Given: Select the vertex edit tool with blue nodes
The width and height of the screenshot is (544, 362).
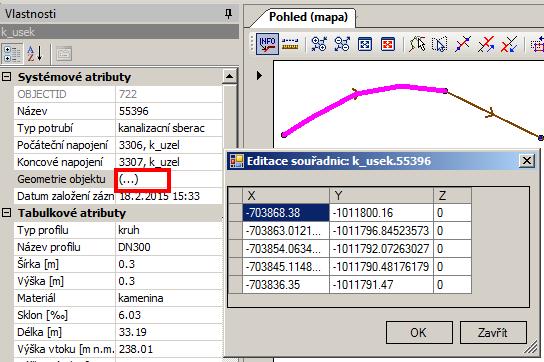Looking at the screenshot, I should coord(463,44).
